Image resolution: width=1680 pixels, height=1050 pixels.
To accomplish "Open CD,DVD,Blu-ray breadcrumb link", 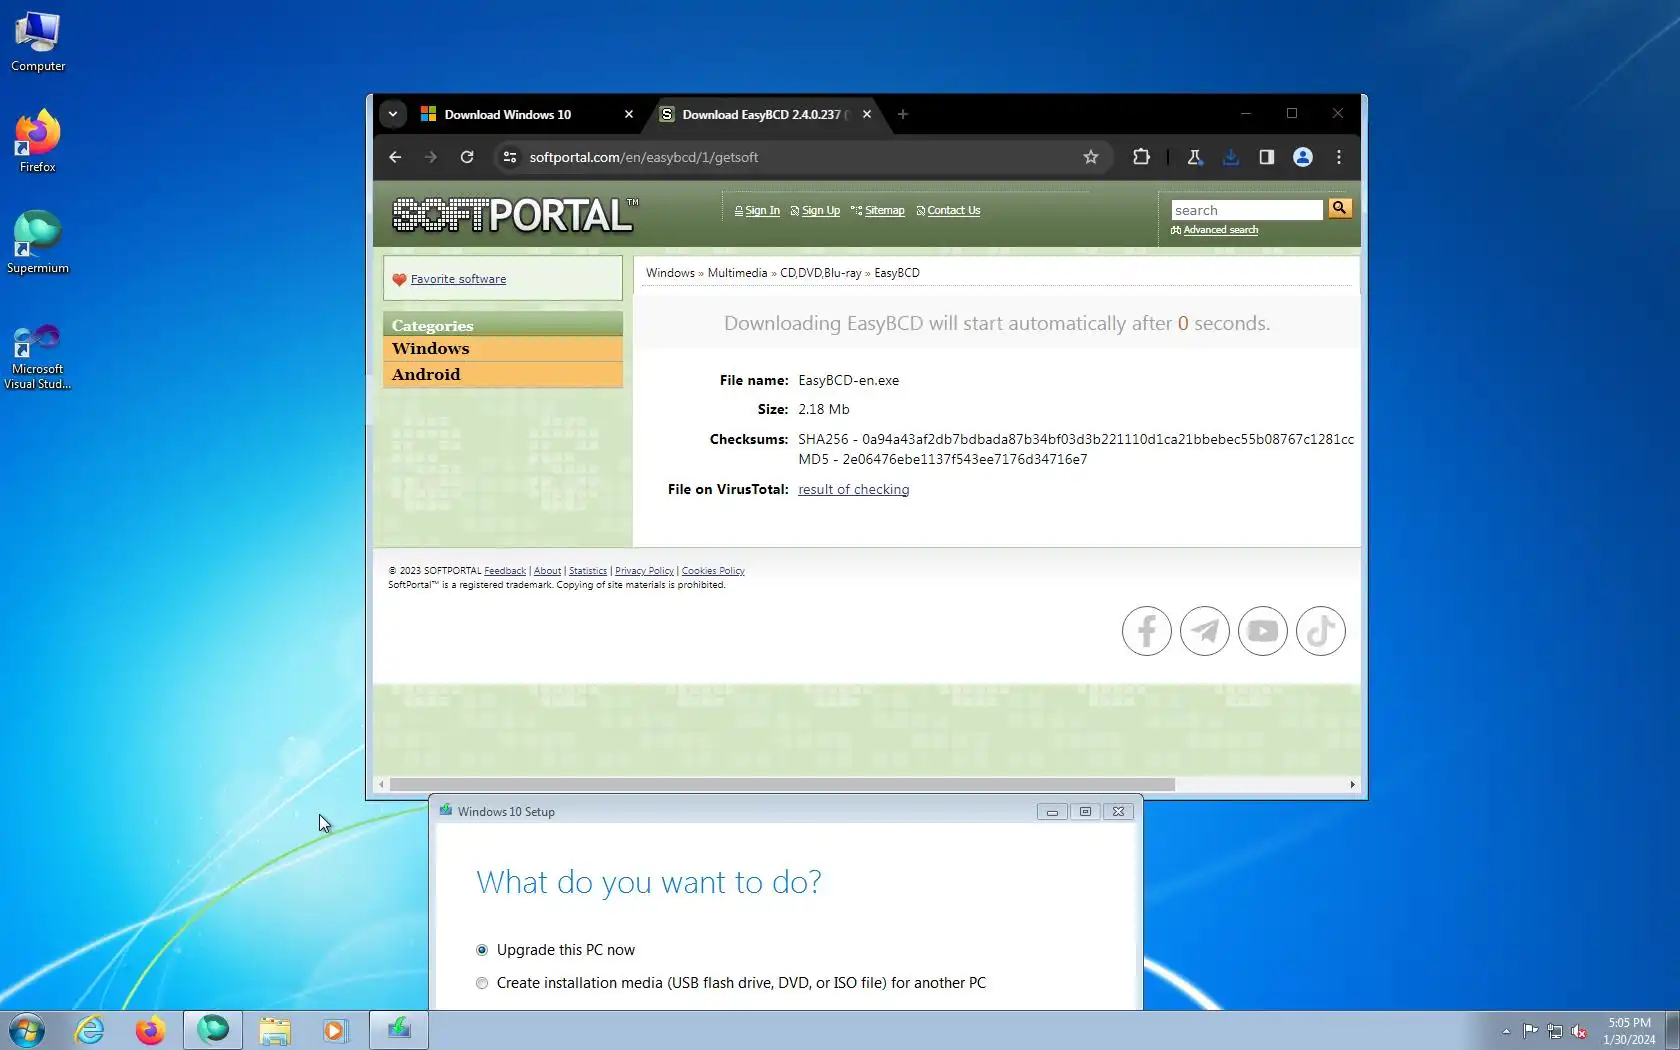I will [820, 273].
